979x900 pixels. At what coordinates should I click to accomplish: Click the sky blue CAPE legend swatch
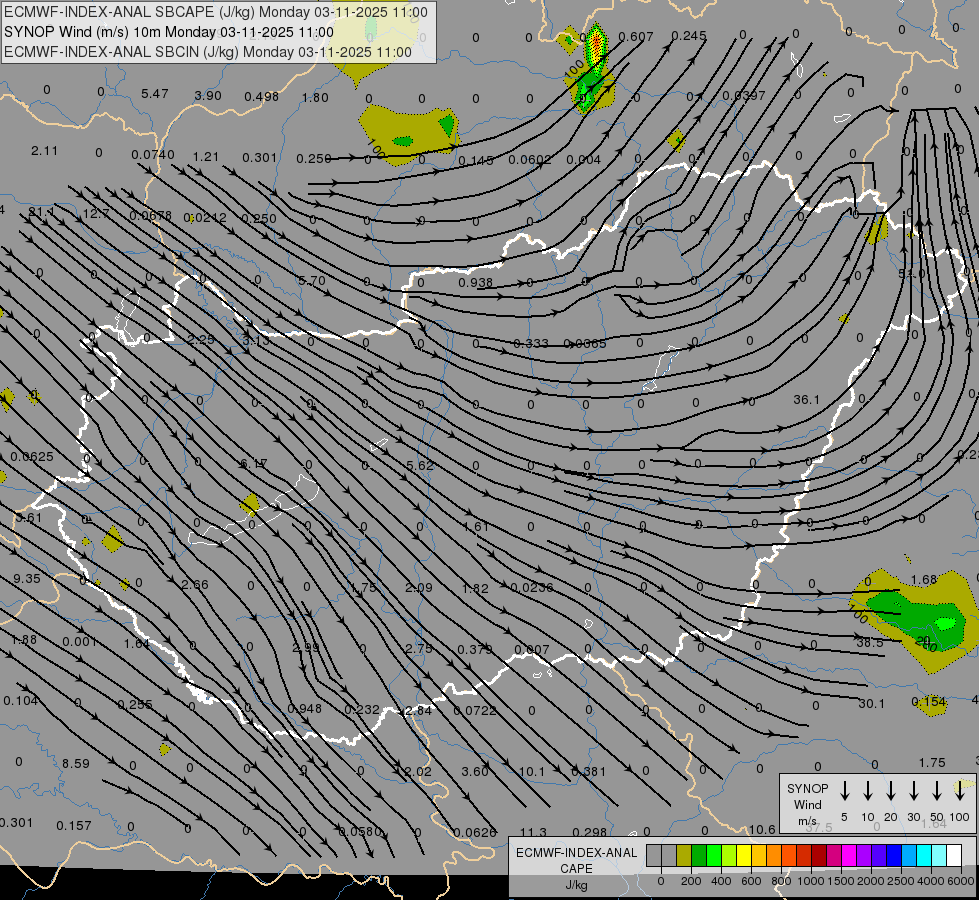[x=908, y=855]
